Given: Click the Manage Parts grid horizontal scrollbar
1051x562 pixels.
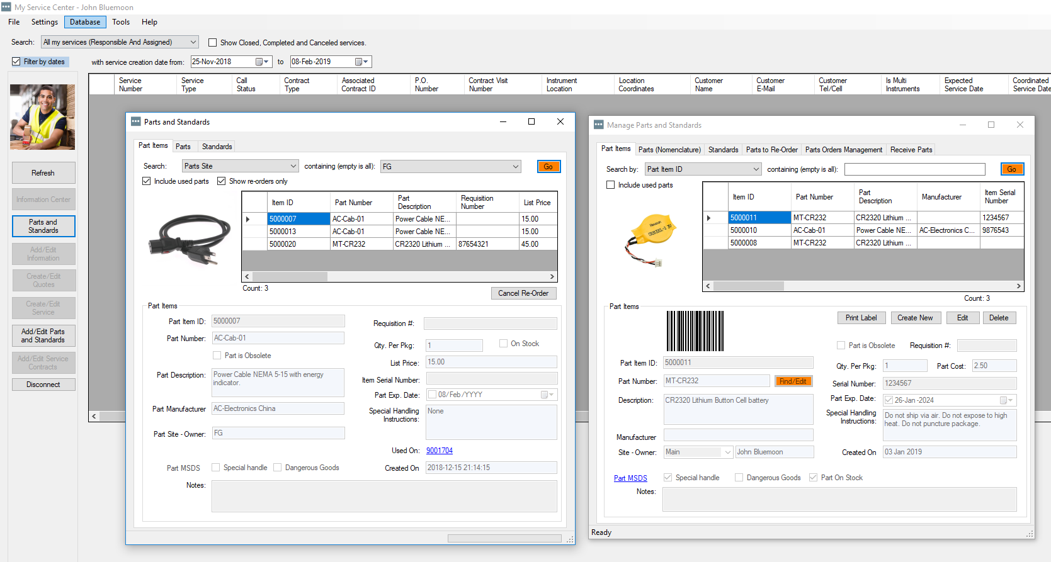Looking at the screenshot, I should click(749, 286).
